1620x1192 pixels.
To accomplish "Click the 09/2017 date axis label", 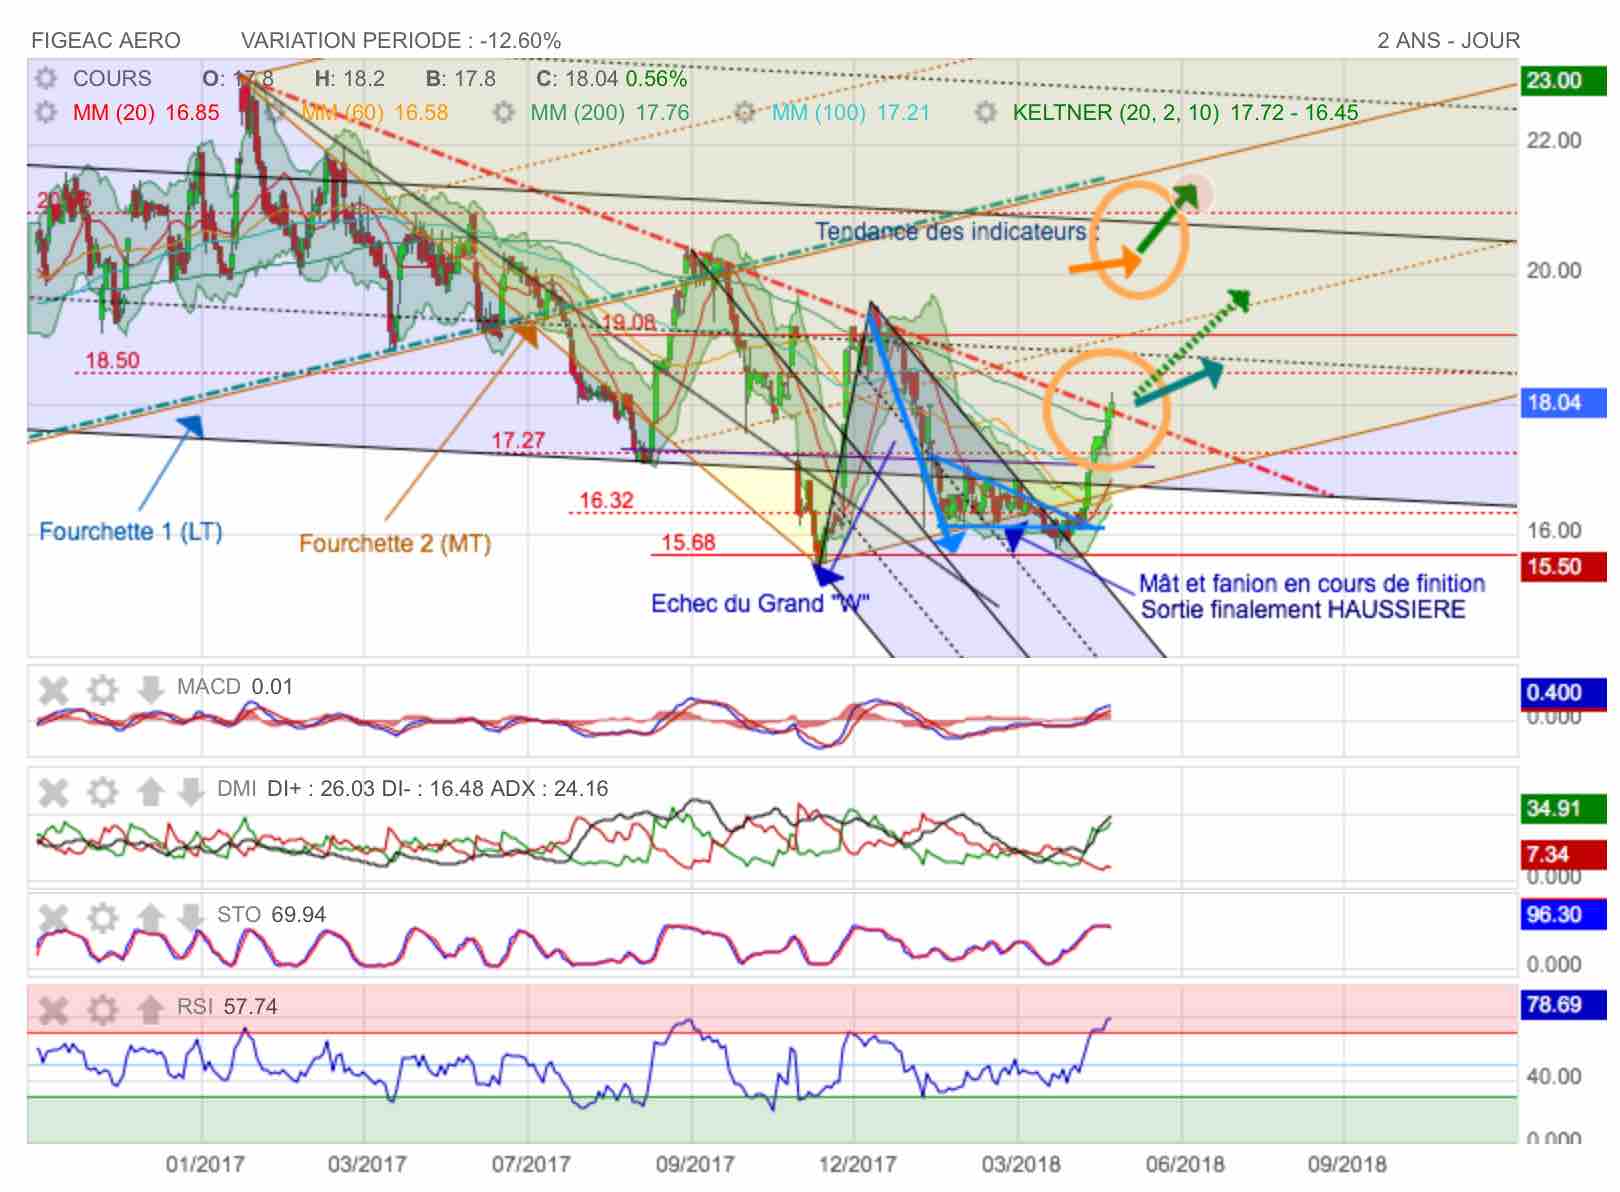I will [694, 1165].
